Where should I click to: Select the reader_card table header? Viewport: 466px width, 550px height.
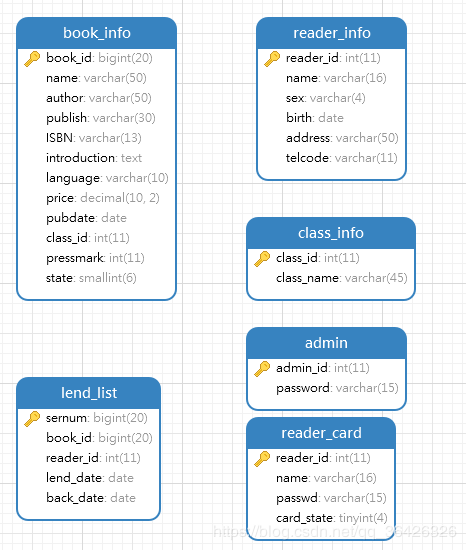pos(321,433)
